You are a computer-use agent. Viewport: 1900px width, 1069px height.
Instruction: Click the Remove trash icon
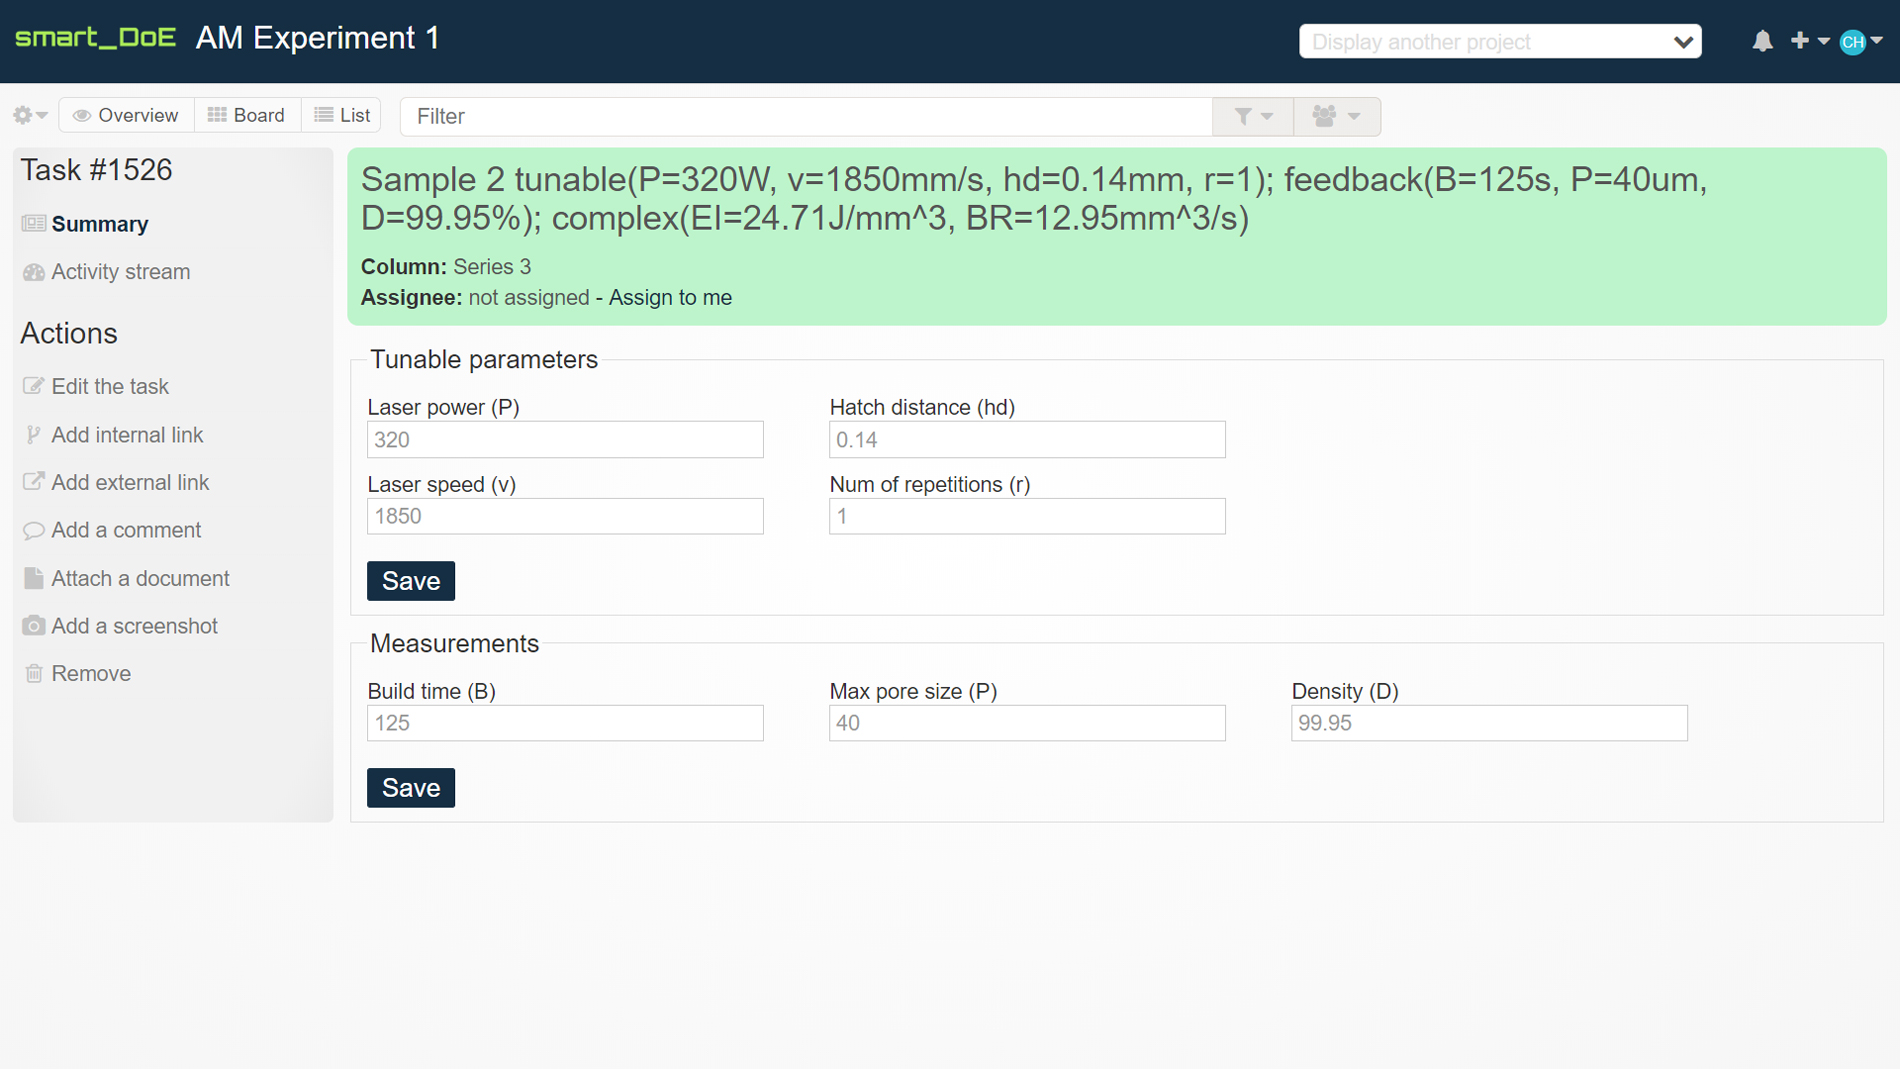coord(33,673)
